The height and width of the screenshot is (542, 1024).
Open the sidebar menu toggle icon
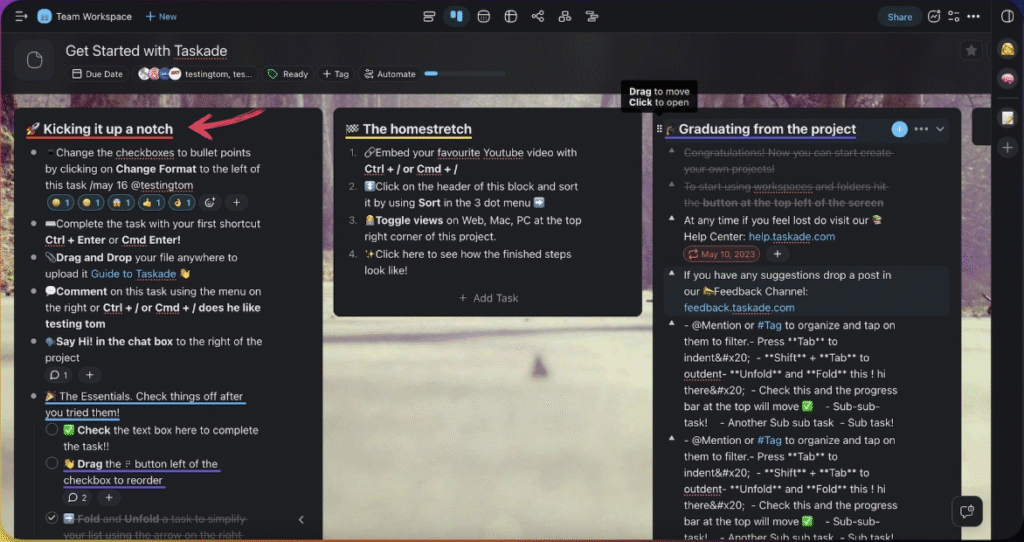coord(21,16)
